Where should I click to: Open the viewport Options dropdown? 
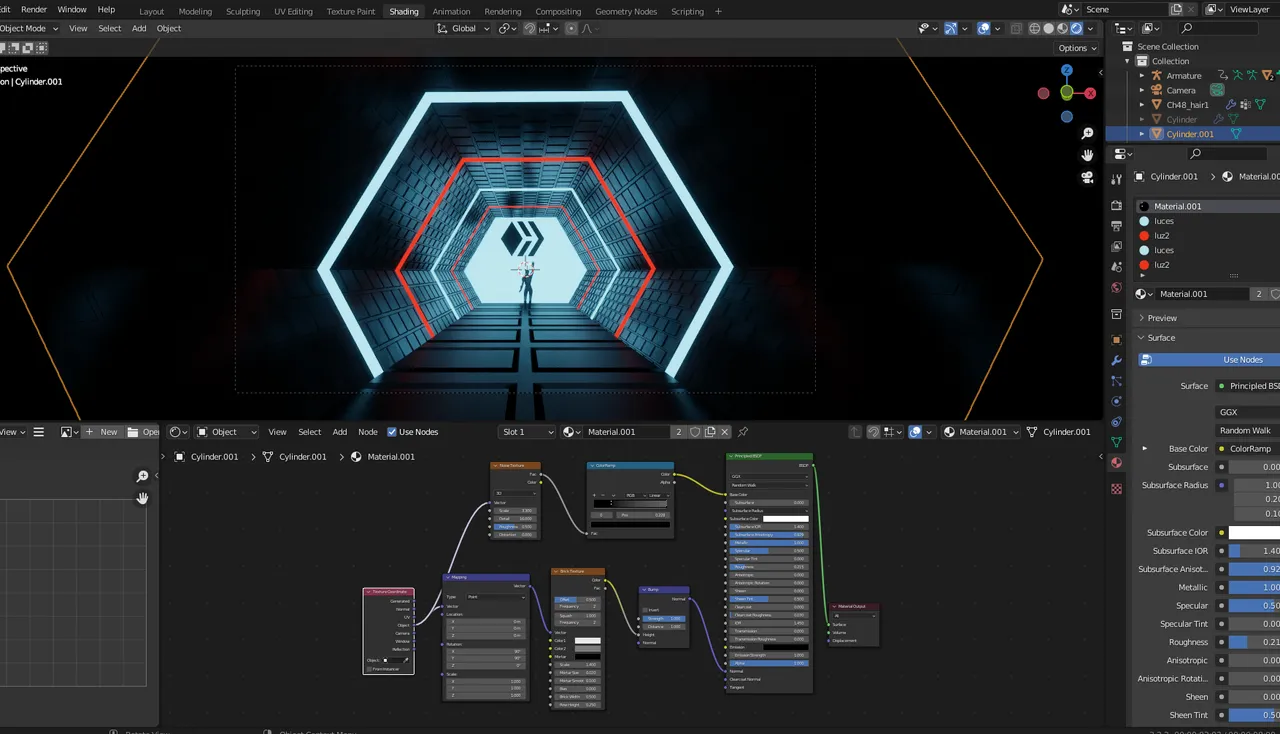tap(1077, 48)
